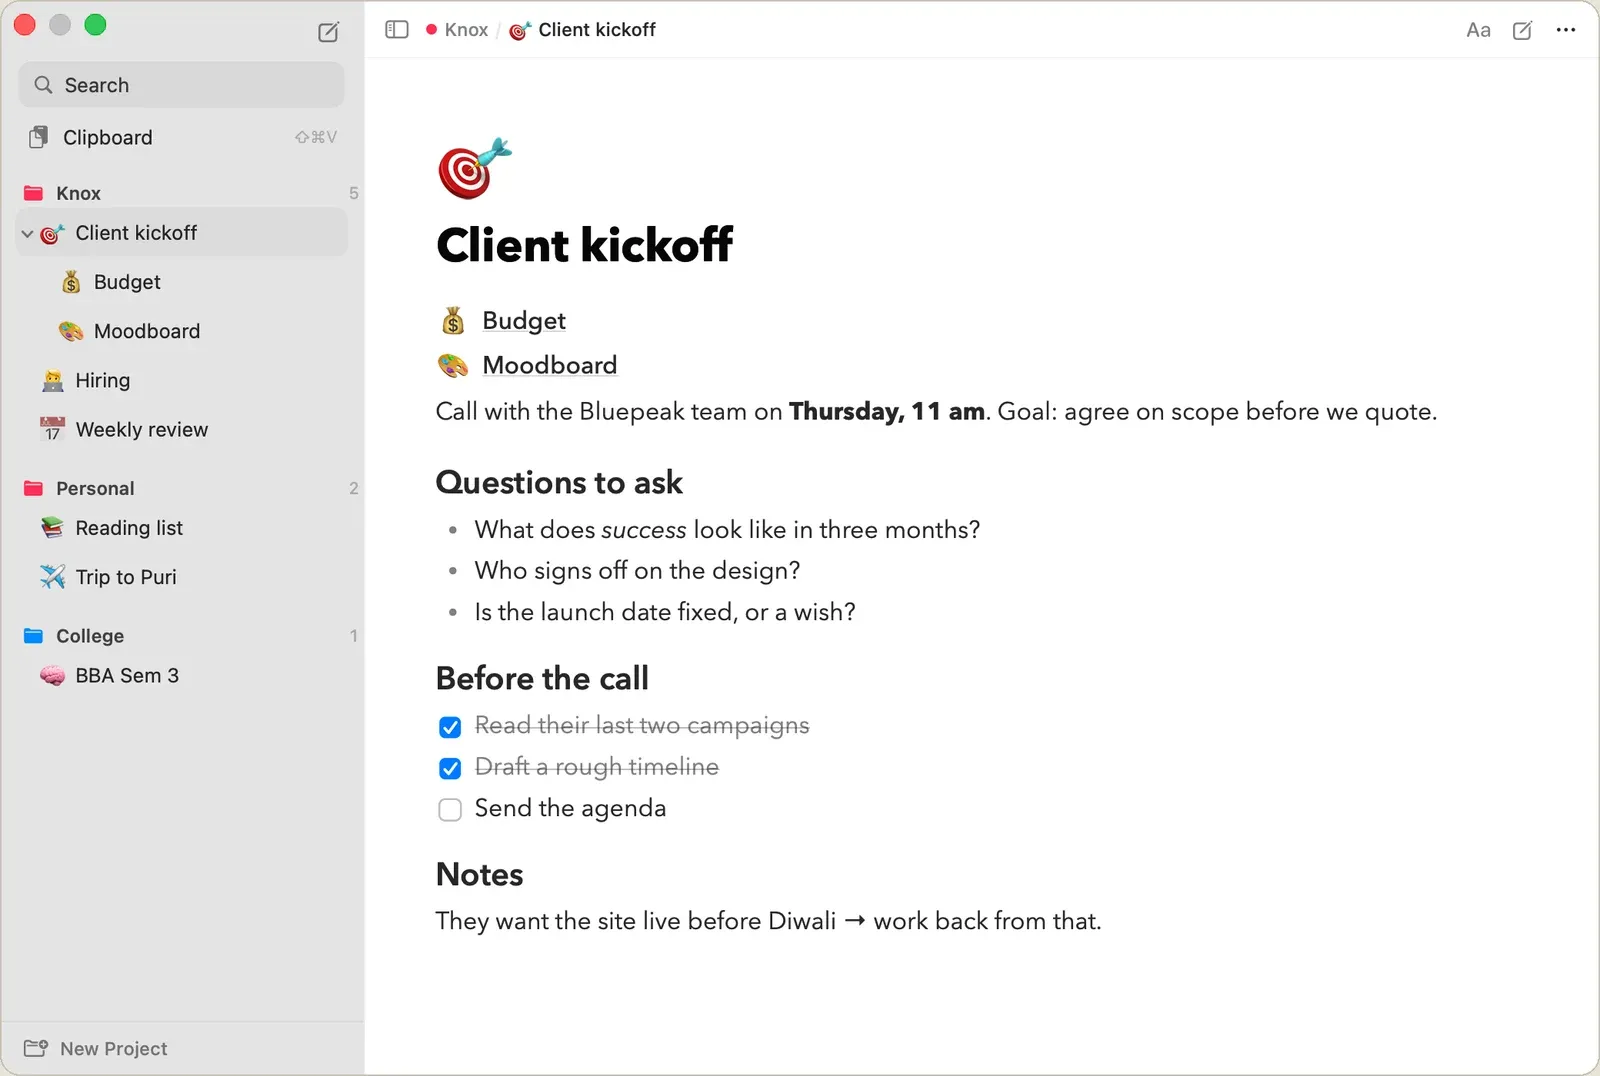Click the Knox red folder icon
Viewport: 1600px width, 1076px height.
click(x=33, y=193)
